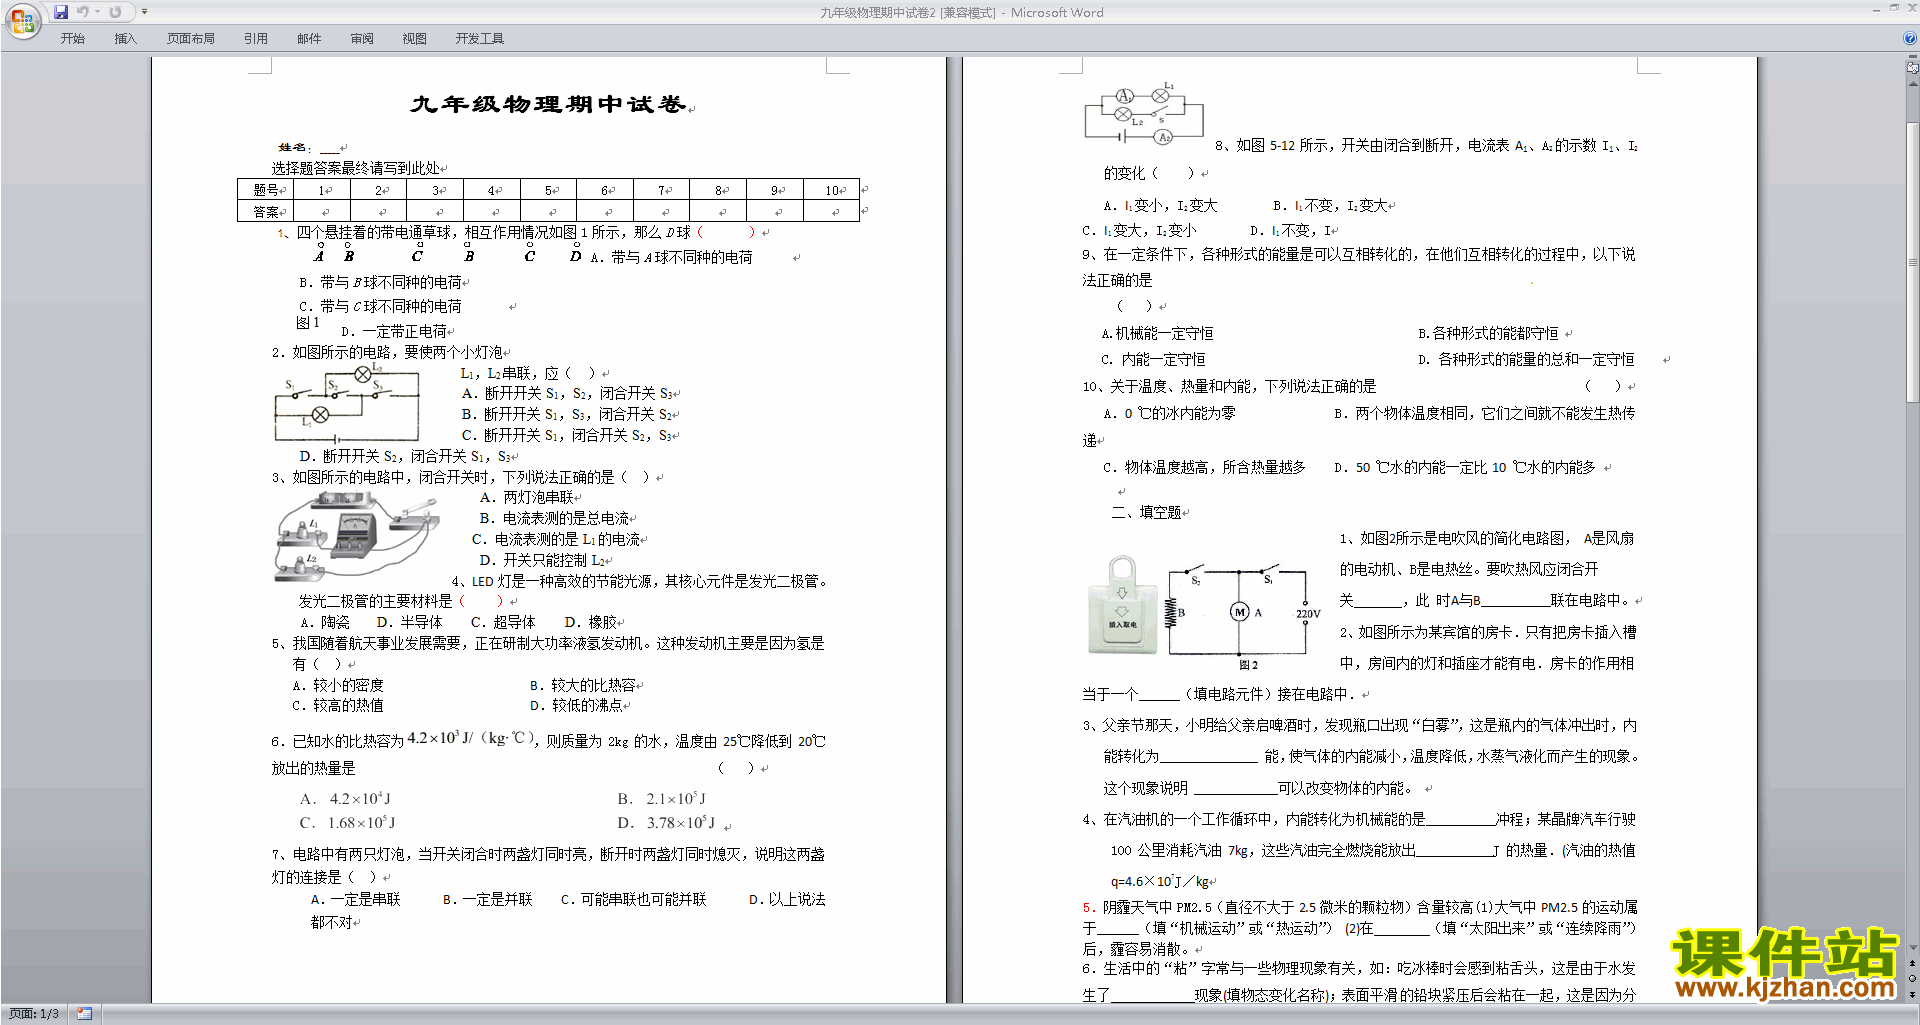Toggle the ruler button above scrollbar

coord(1912,69)
